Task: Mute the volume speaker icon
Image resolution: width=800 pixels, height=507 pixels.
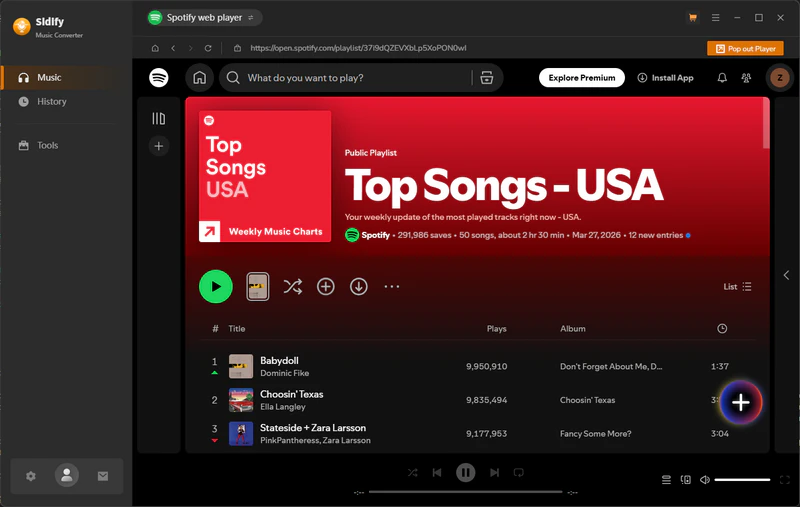Action: pyautogui.click(x=704, y=480)
